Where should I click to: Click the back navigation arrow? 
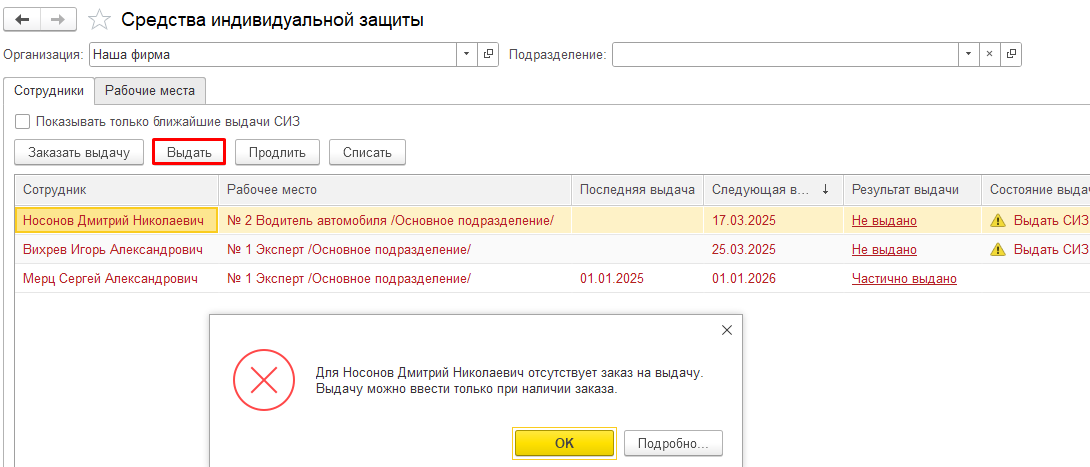click(23, 20)
